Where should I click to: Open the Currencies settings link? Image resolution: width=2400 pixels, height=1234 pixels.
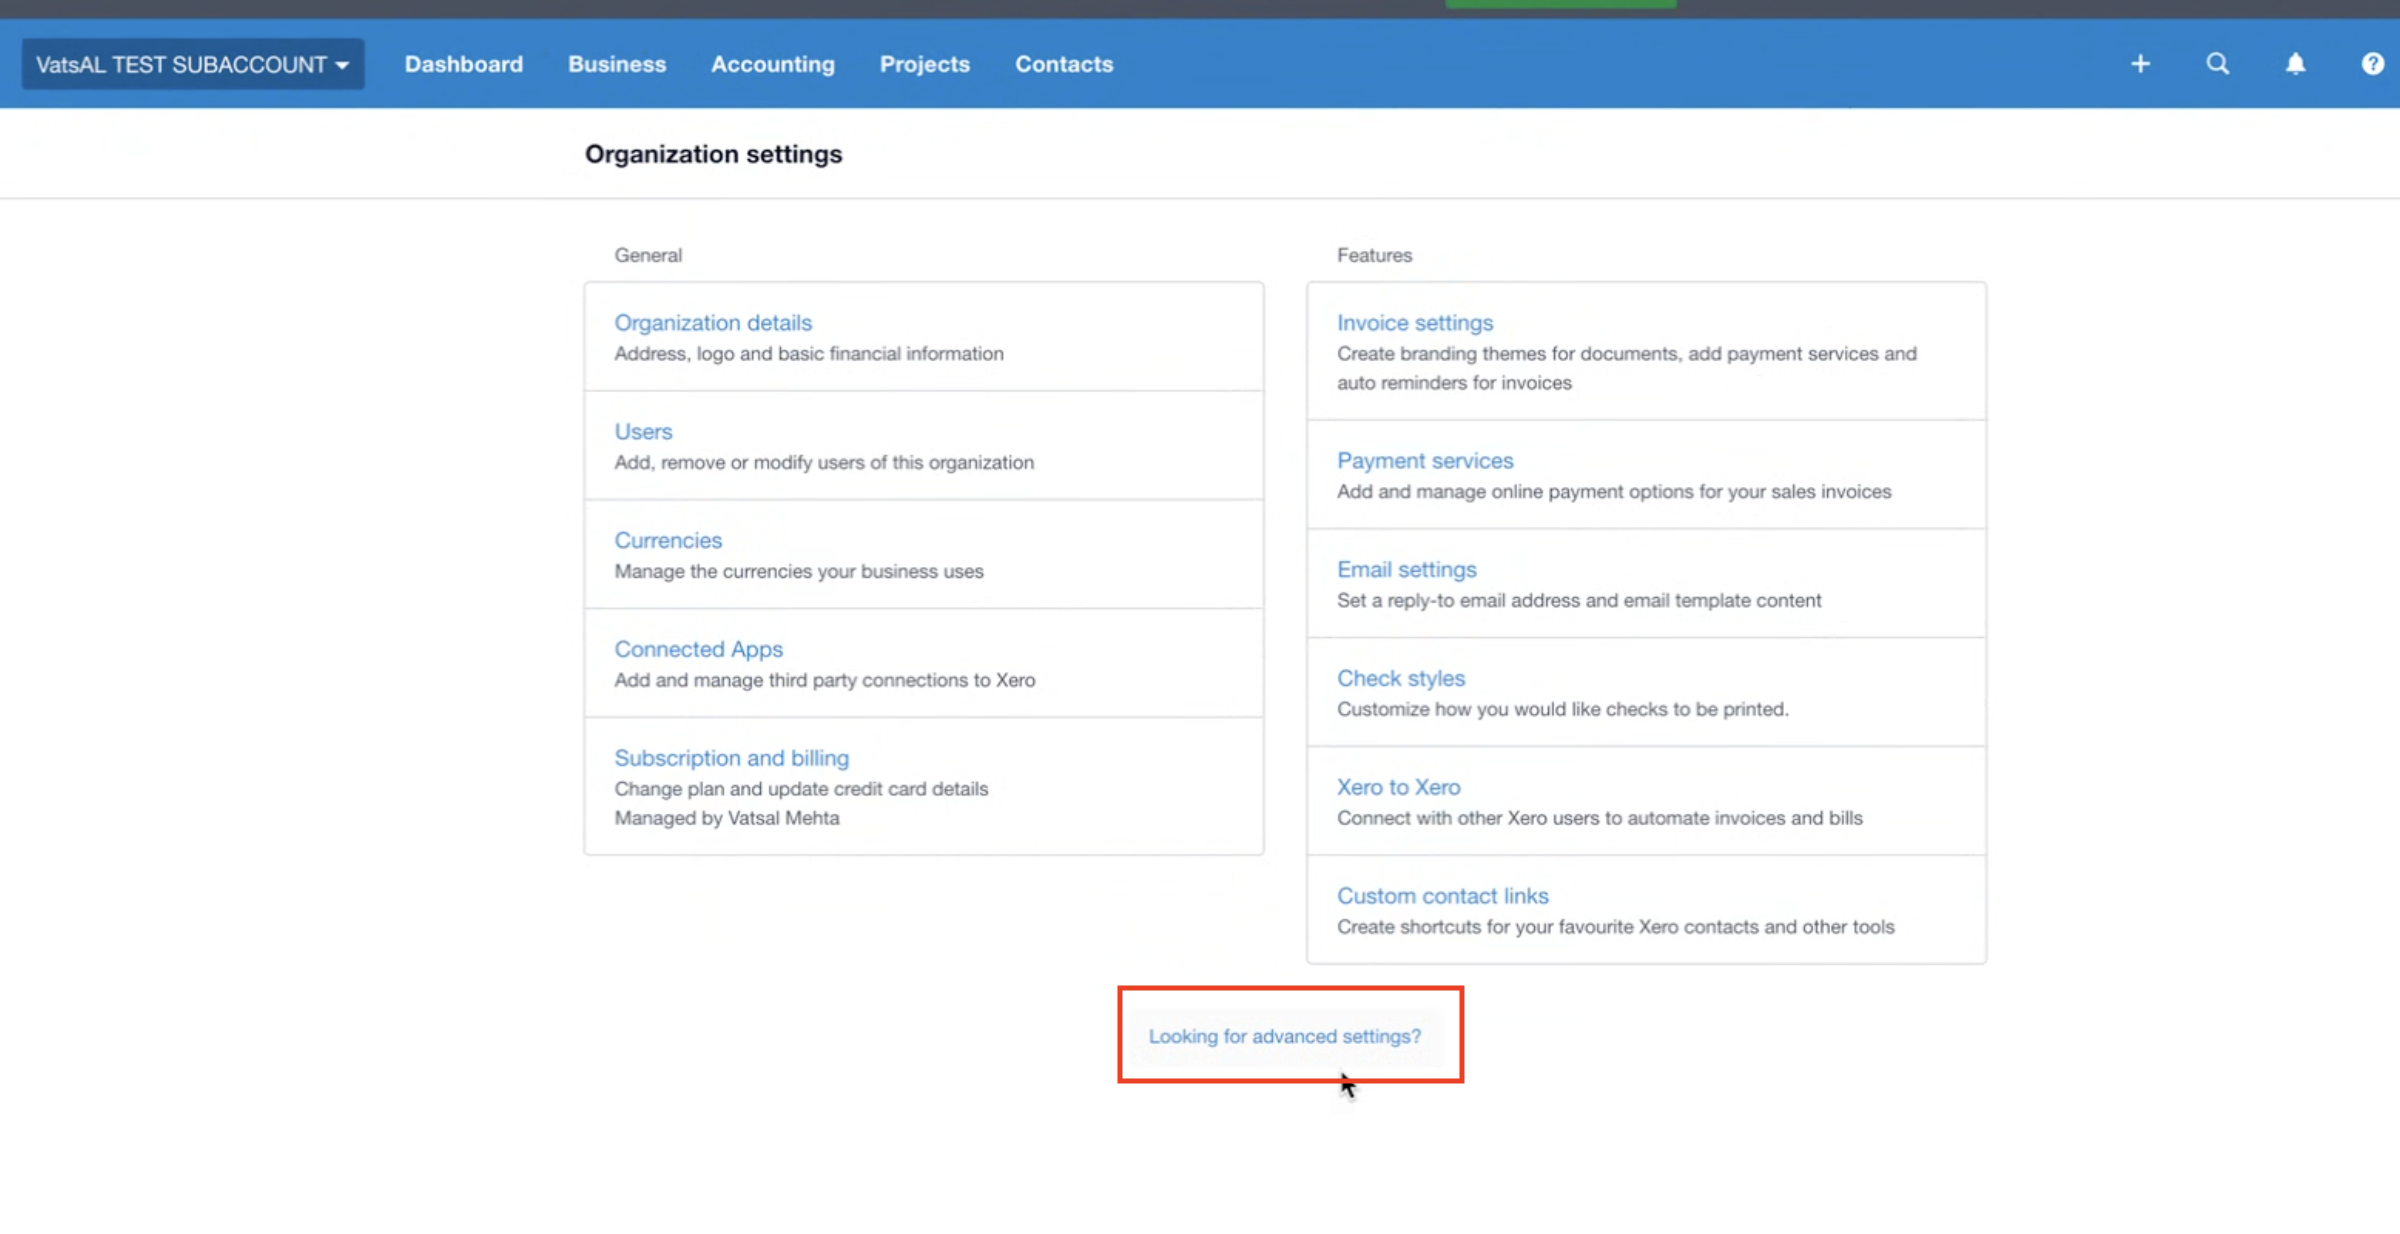(x=667, y=540)
